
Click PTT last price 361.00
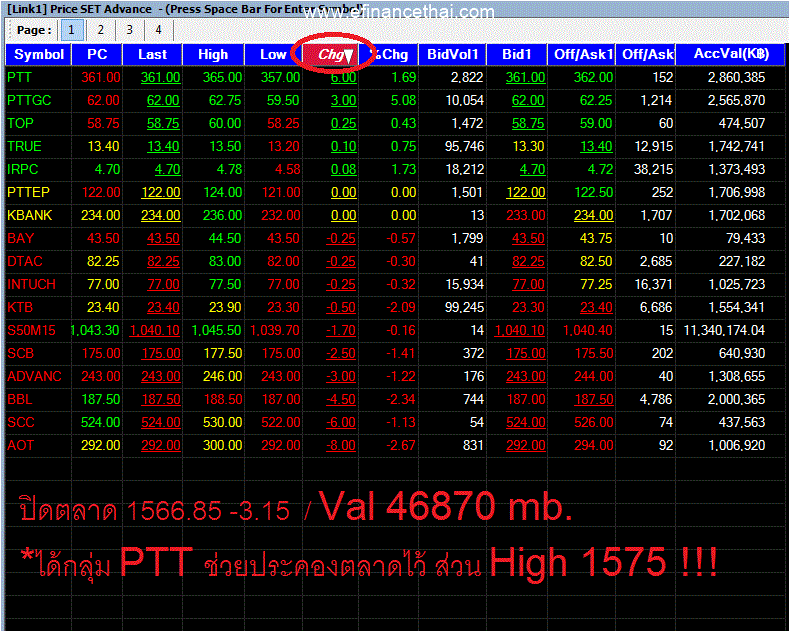[x=161, y=77]
